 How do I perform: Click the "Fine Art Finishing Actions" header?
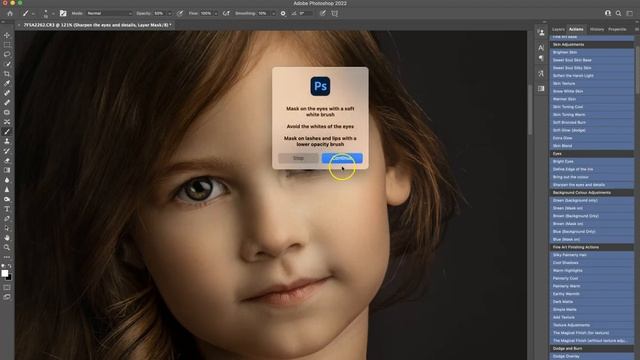(591, 247)
